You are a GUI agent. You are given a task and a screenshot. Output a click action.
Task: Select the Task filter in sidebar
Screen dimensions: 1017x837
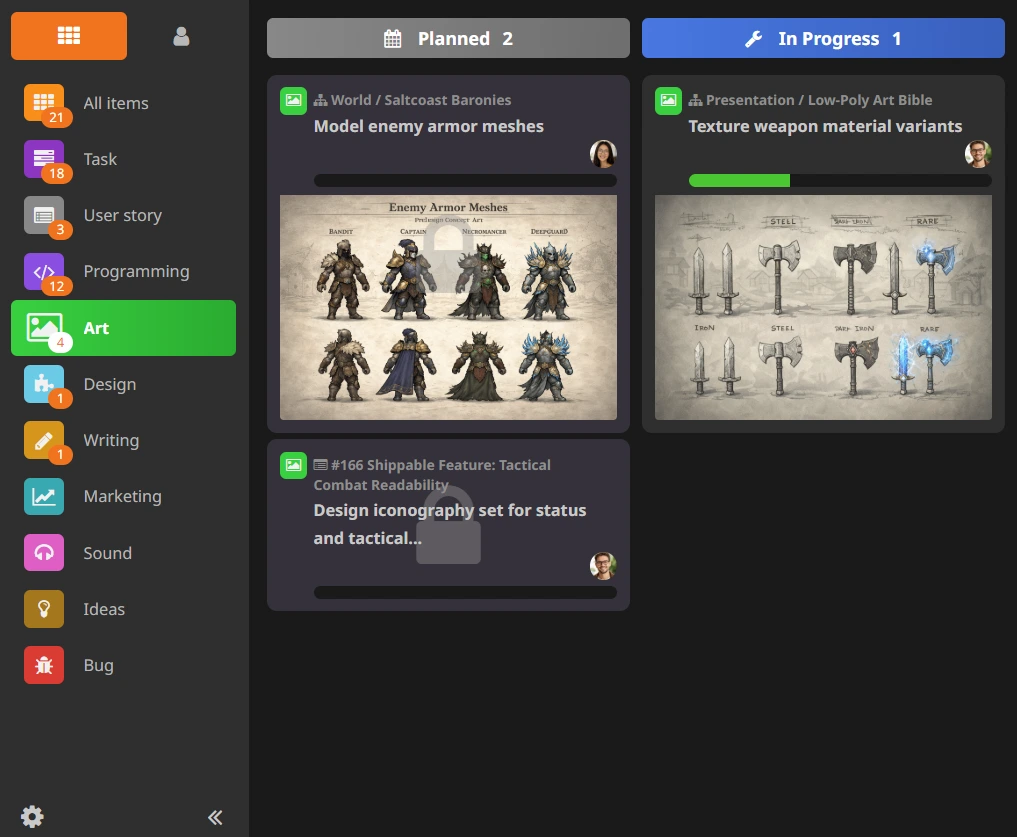pos(100,159)
